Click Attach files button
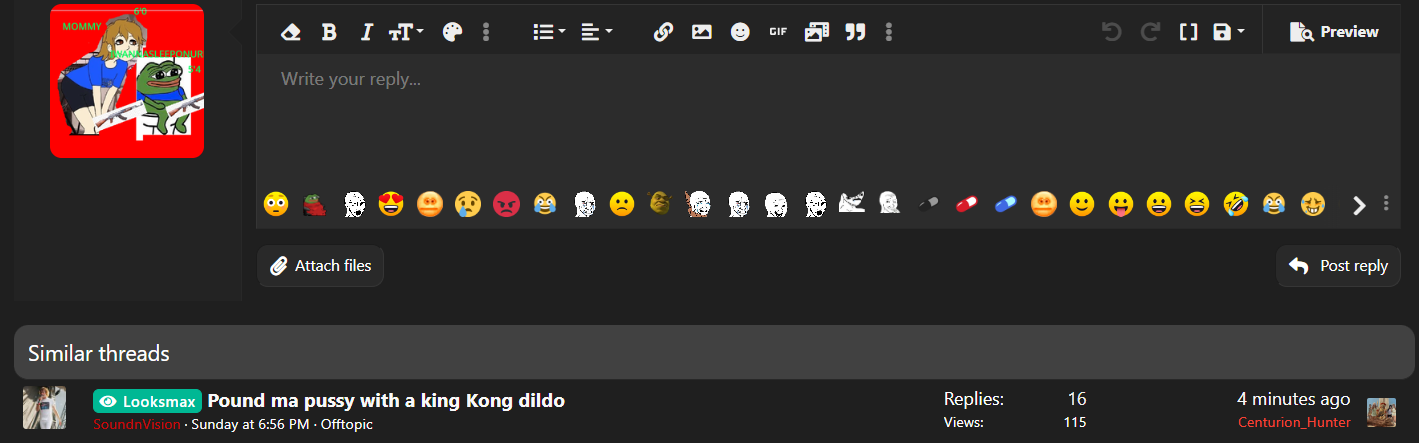The height and width of the screenshot is (443, 1419). [321, 266]
